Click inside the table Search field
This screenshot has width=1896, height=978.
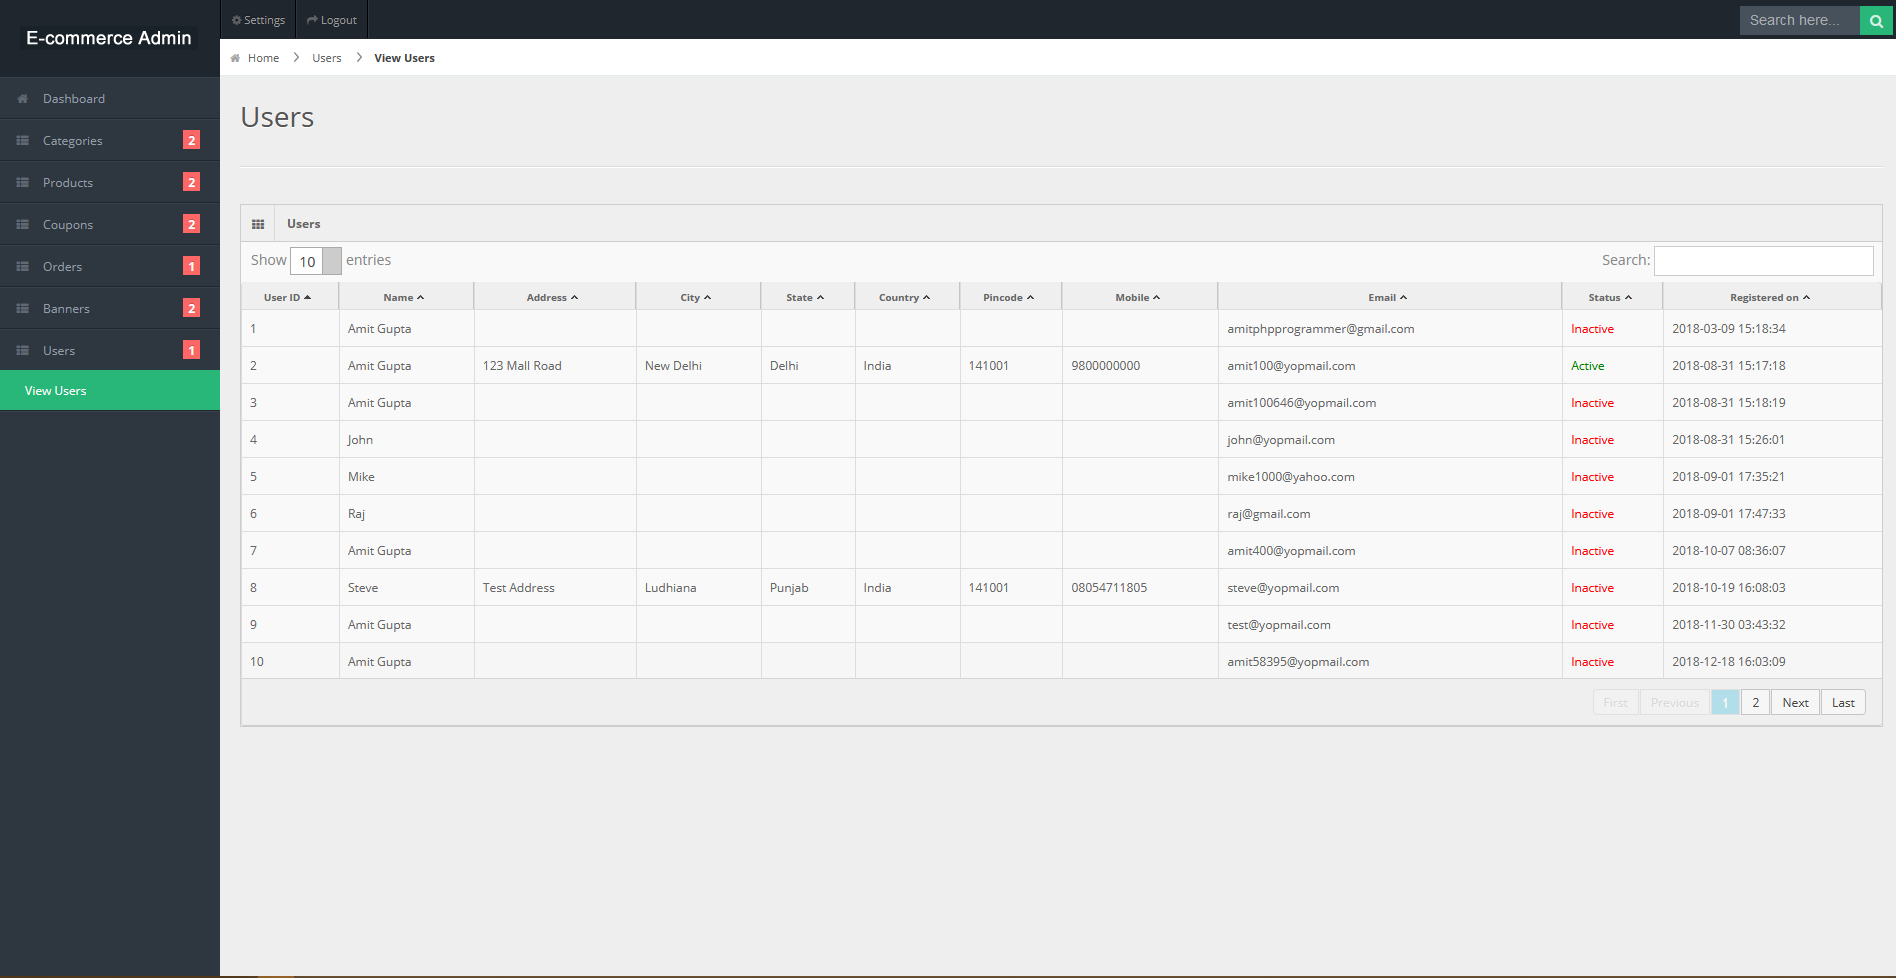point(1763,260)
